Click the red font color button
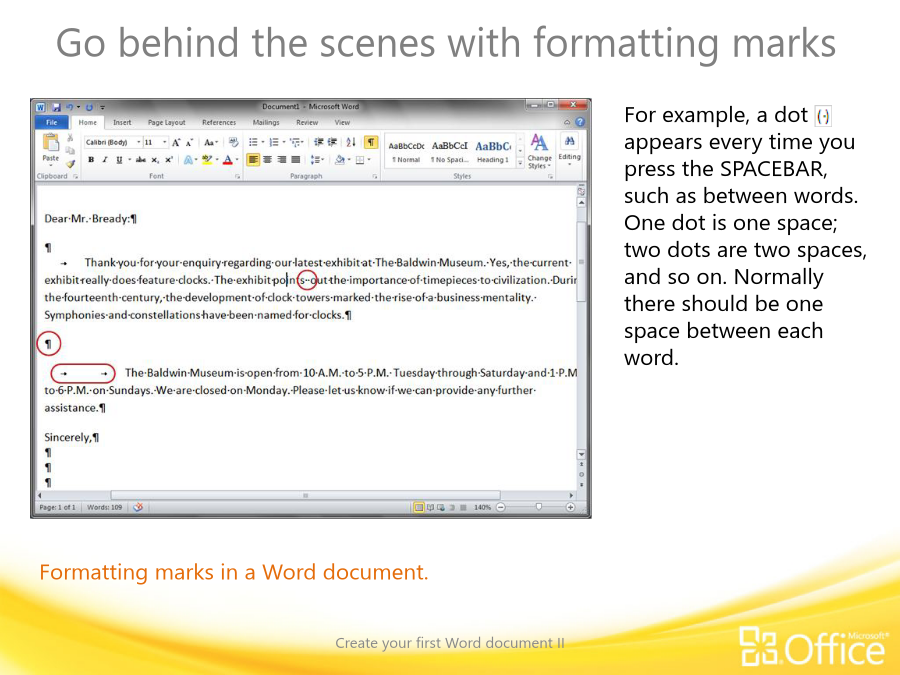900x675 pixels. click(x=228, y=160)
